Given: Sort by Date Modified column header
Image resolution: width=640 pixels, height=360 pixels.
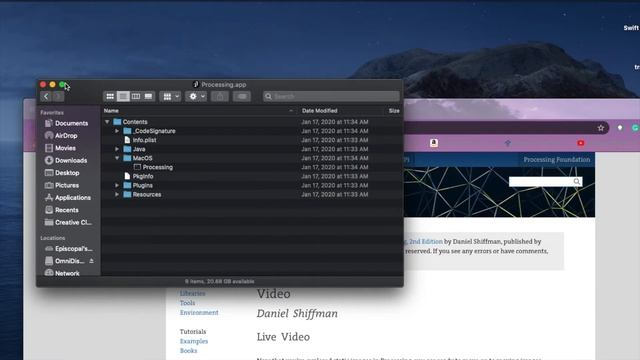Looking at the screenshot, I should 320,111.
